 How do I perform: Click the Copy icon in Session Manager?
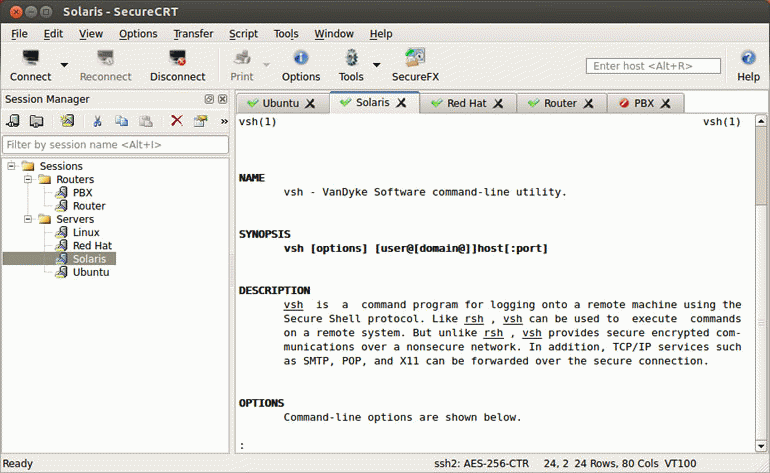point(121,121)
